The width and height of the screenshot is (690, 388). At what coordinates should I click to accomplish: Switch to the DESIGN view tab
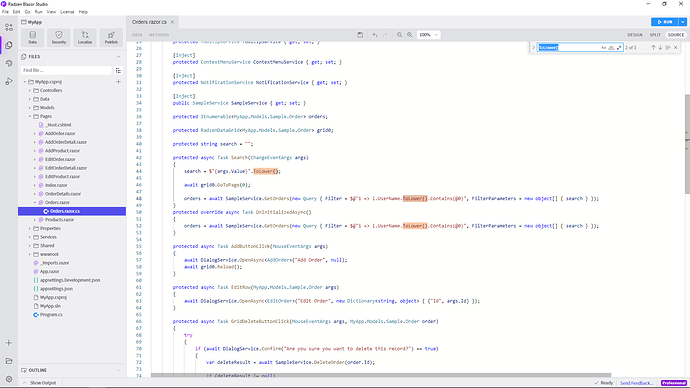coord(635,35)
